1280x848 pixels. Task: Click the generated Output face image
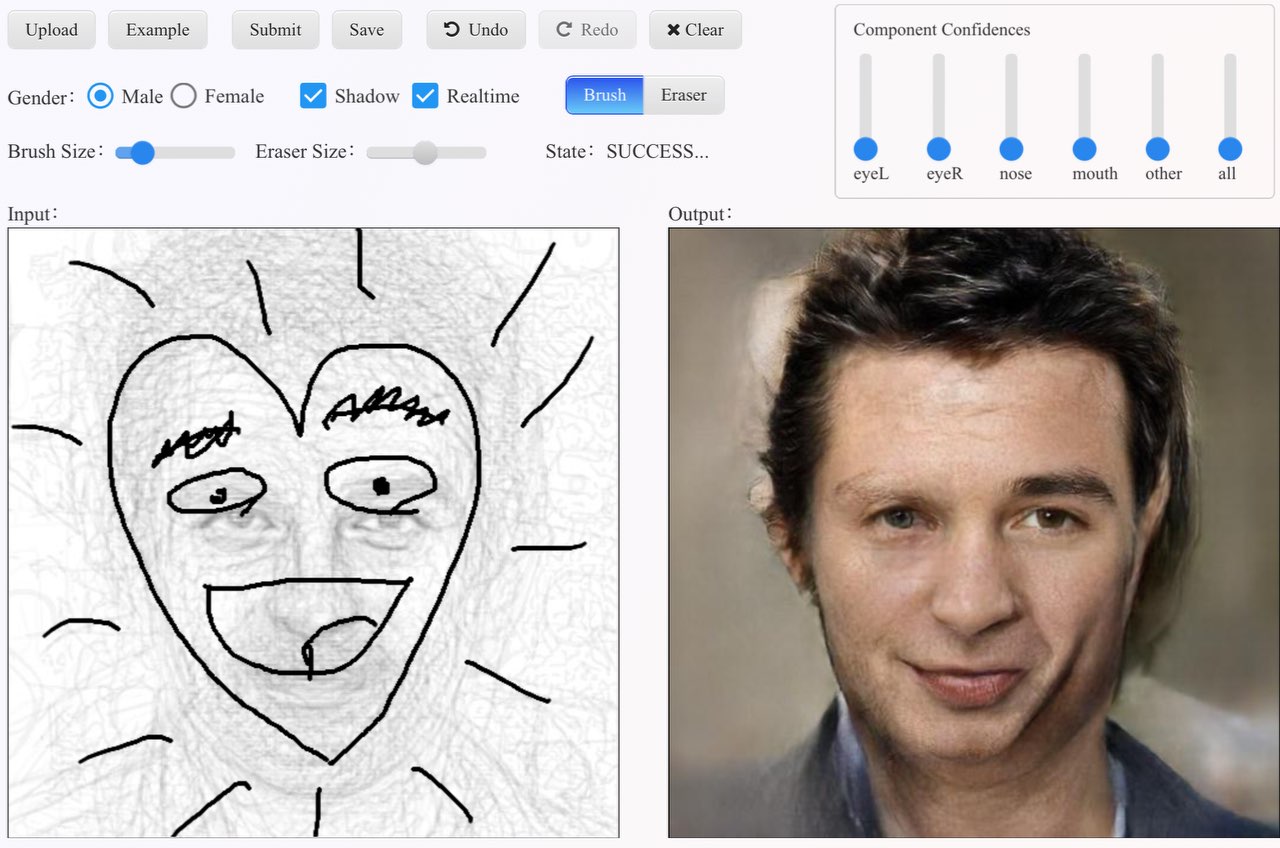[973, 532]
